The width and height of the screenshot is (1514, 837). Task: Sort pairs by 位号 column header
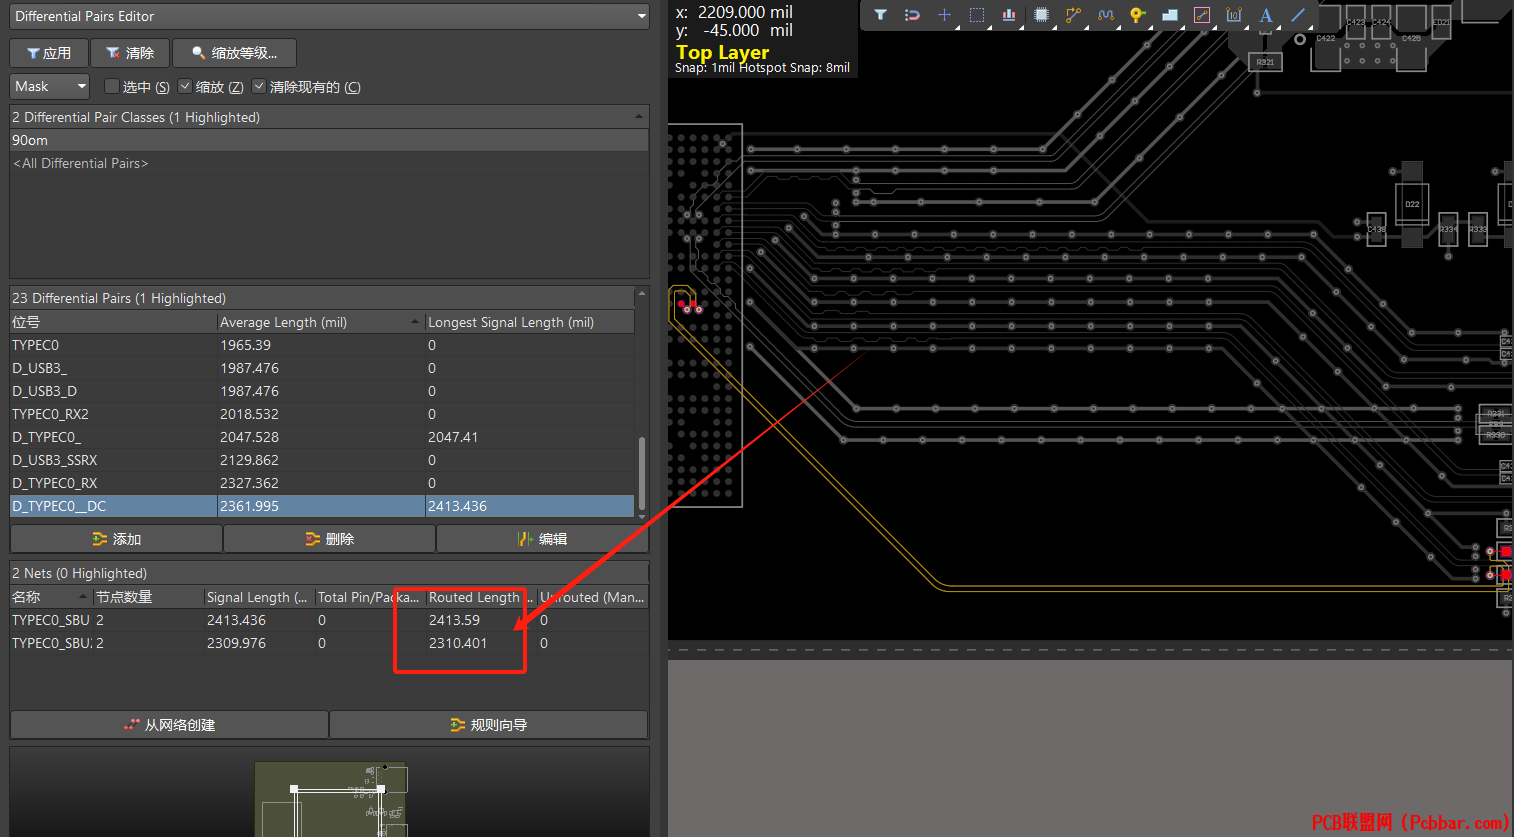(113, 322)
